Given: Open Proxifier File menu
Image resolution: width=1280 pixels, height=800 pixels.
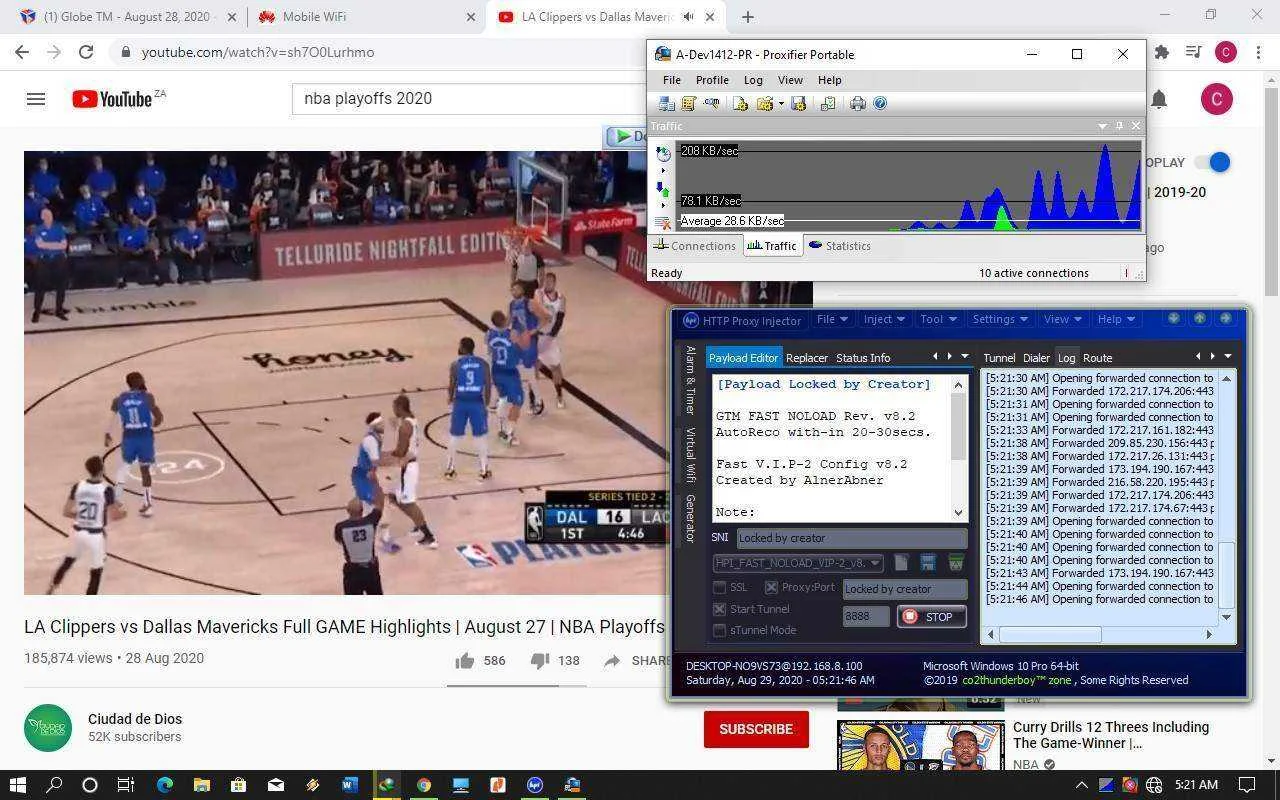Looking at the screenshot, I should 672,80.
